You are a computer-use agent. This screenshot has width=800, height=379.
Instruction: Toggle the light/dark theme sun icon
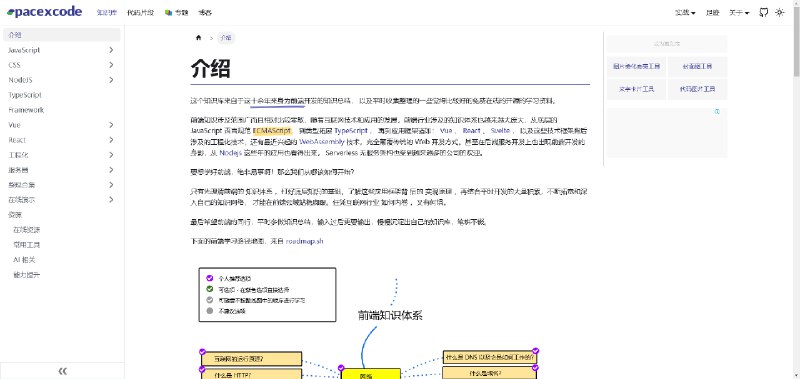click(x=780, y=13)
